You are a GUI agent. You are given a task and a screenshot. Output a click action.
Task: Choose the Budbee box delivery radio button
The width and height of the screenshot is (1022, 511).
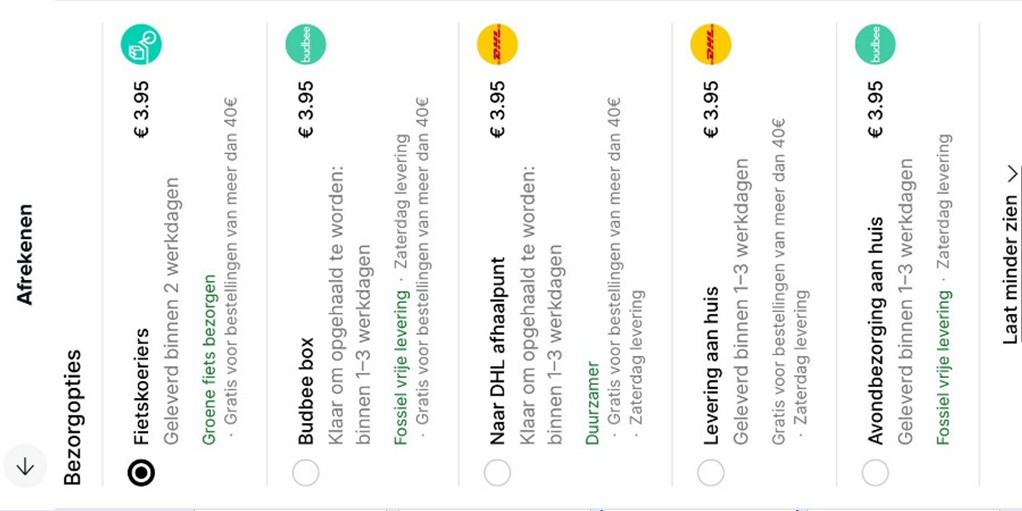(x=305, y=472)
